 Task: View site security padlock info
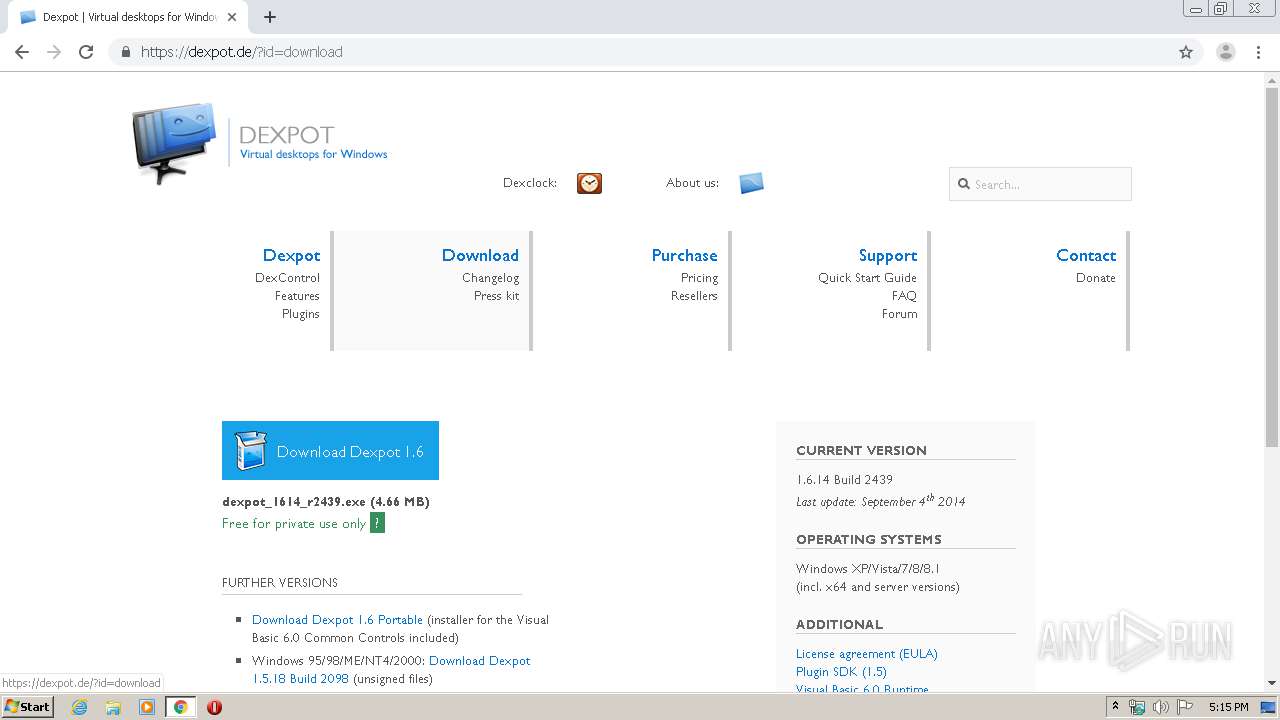point(125,52)
